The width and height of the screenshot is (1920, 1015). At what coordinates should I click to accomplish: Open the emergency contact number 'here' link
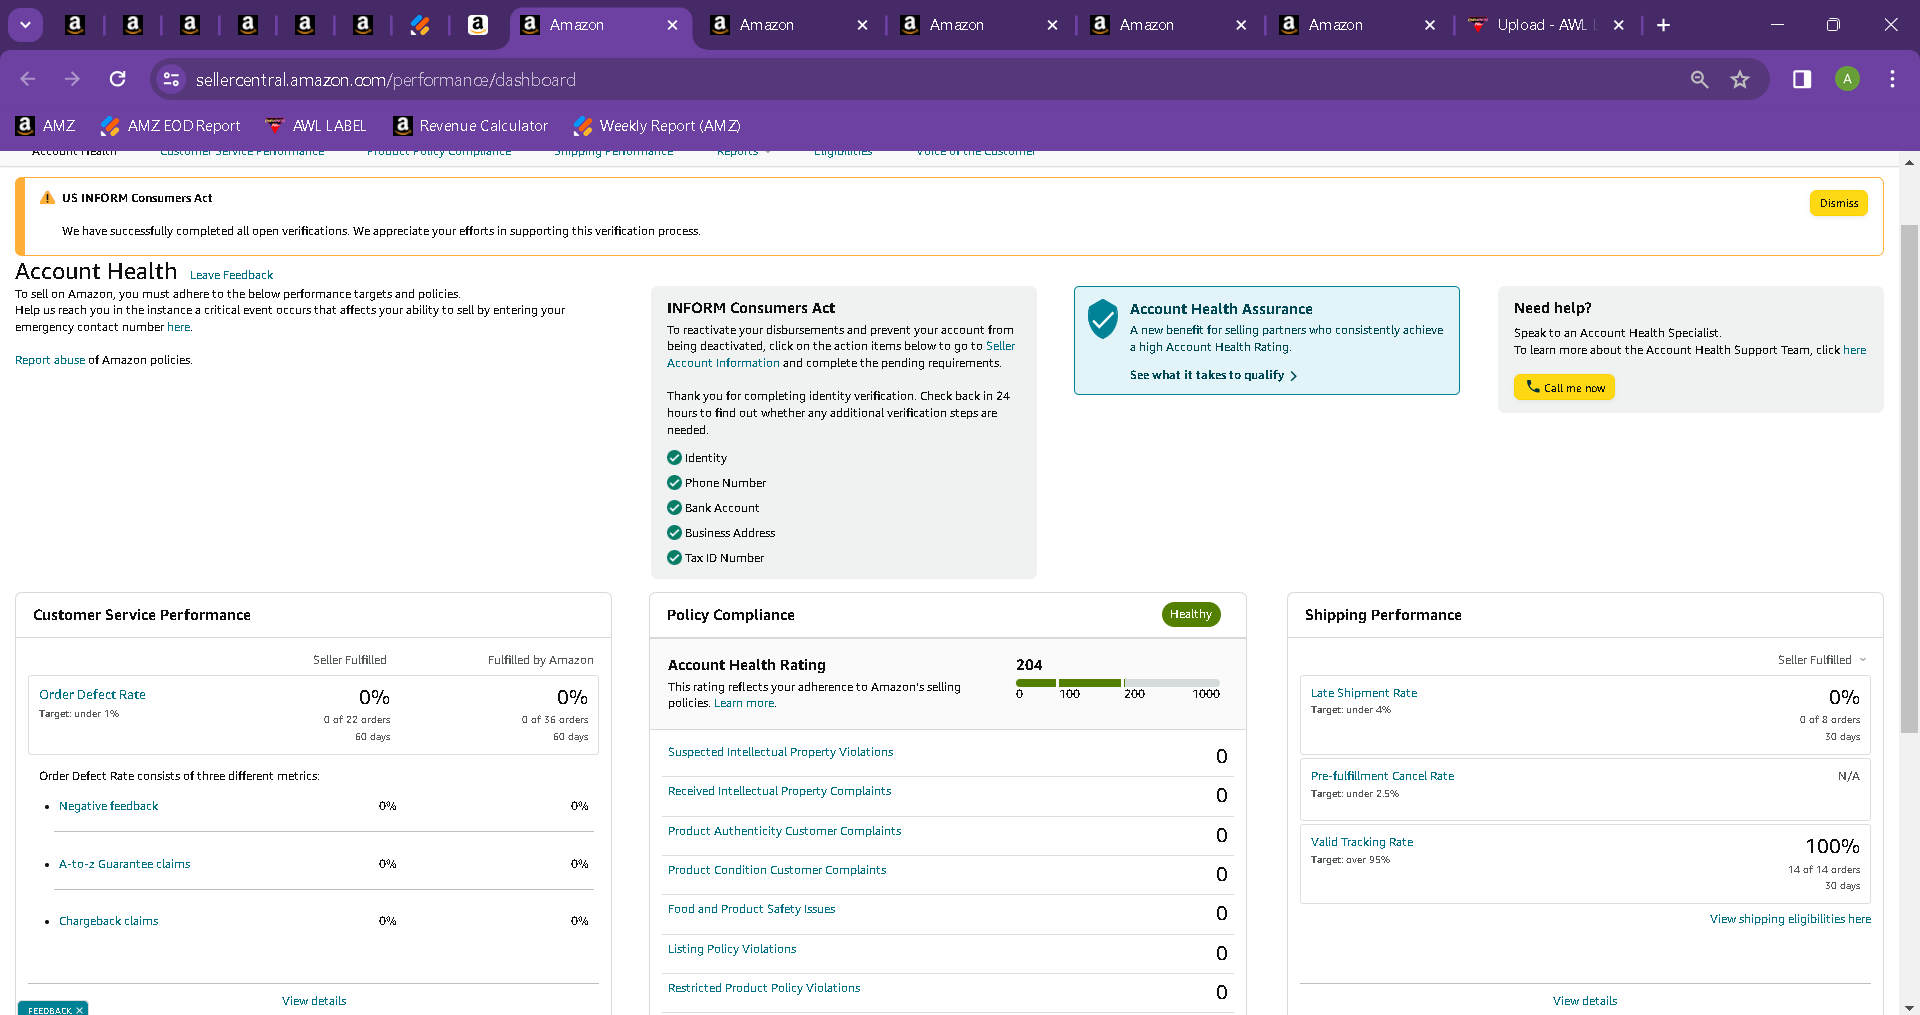178,327
